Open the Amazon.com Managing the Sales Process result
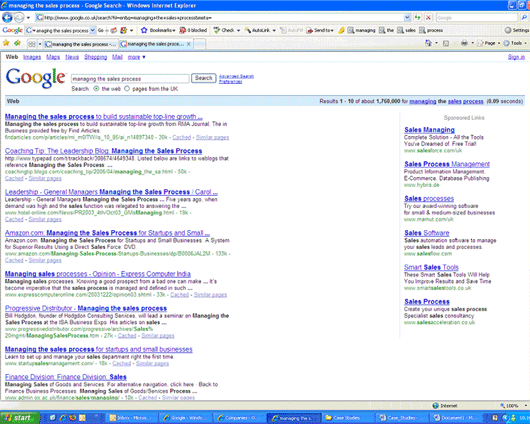Viewport: 530px width, 424px height. [x=107, y=233]
